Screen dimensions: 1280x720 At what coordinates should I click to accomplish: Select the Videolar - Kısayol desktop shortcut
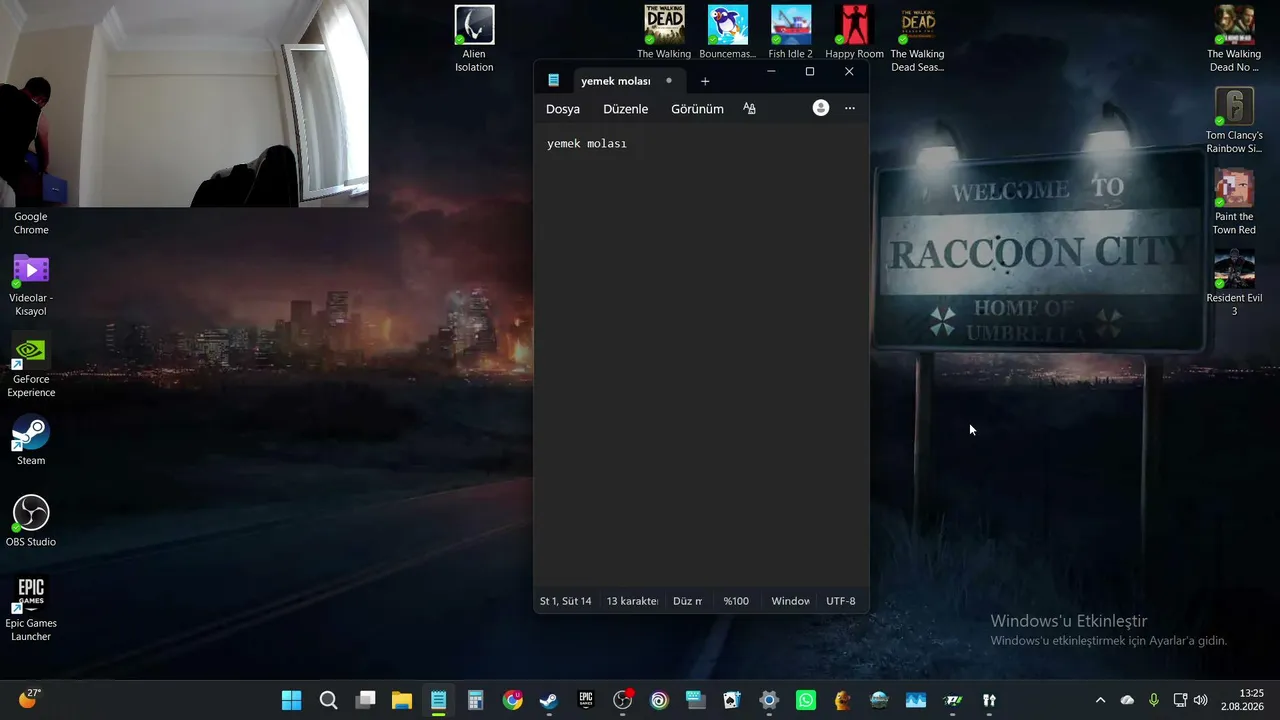(31, 284)
